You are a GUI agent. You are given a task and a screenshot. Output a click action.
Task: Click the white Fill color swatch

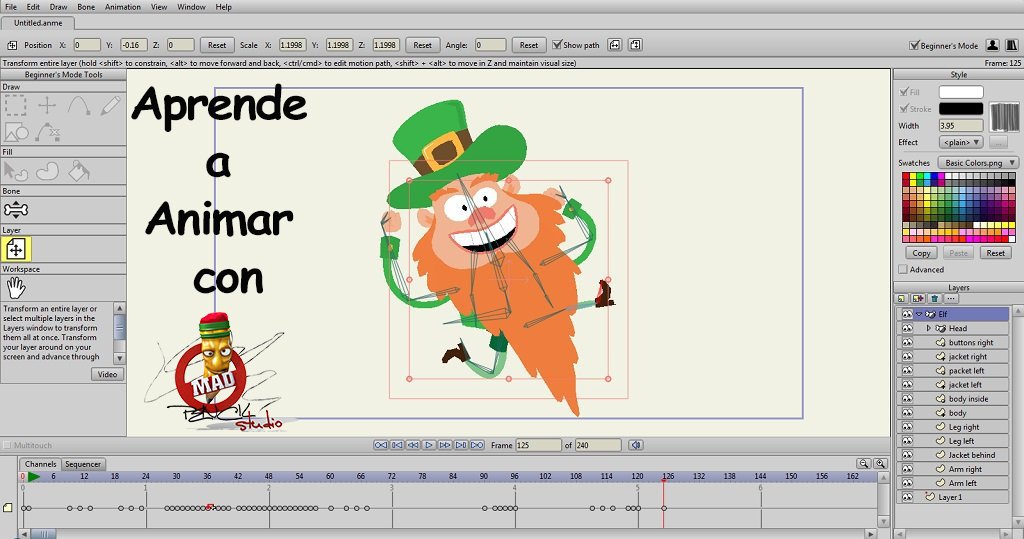click(x=961, y=91)
